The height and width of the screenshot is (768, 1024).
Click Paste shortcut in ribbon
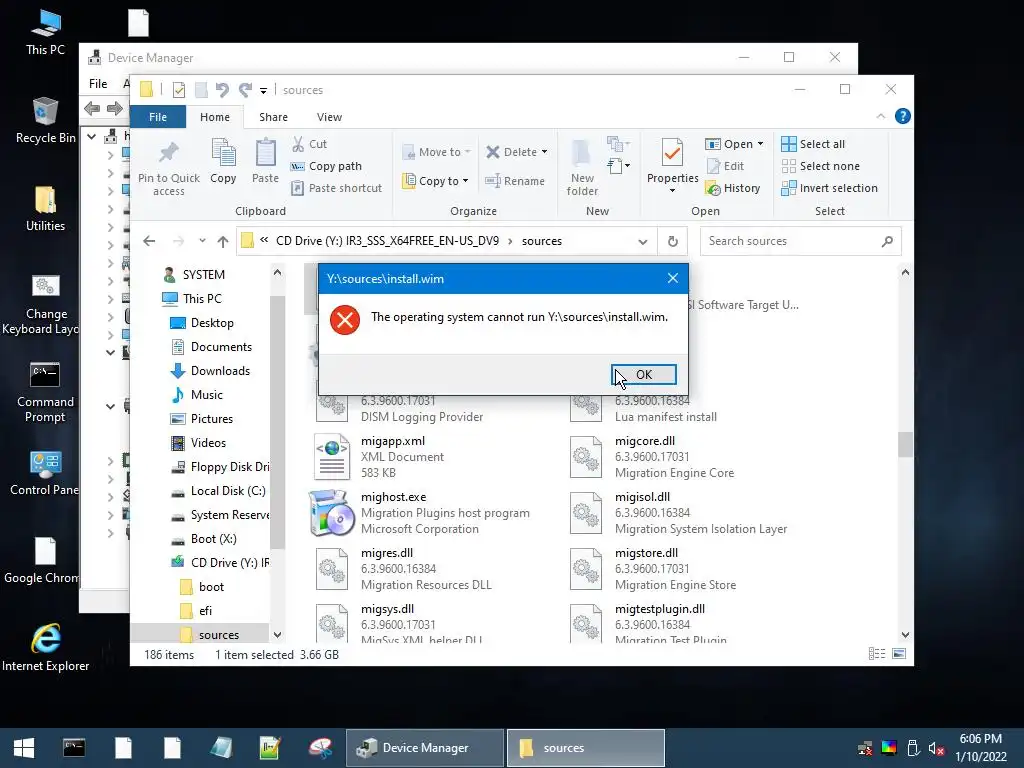(336, 188)
